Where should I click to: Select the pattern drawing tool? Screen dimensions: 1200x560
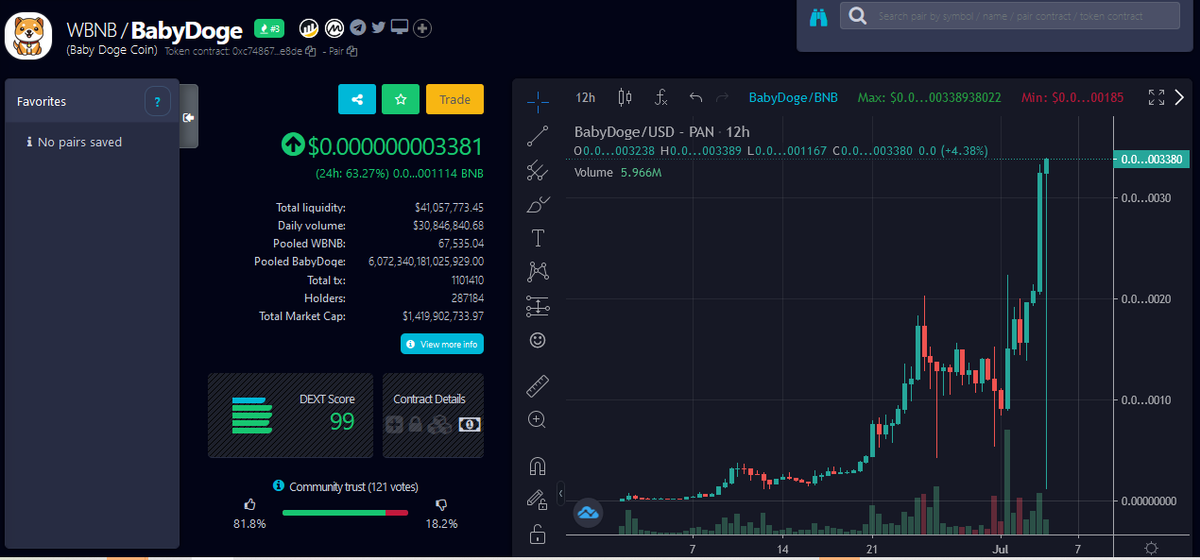(537, 270)
